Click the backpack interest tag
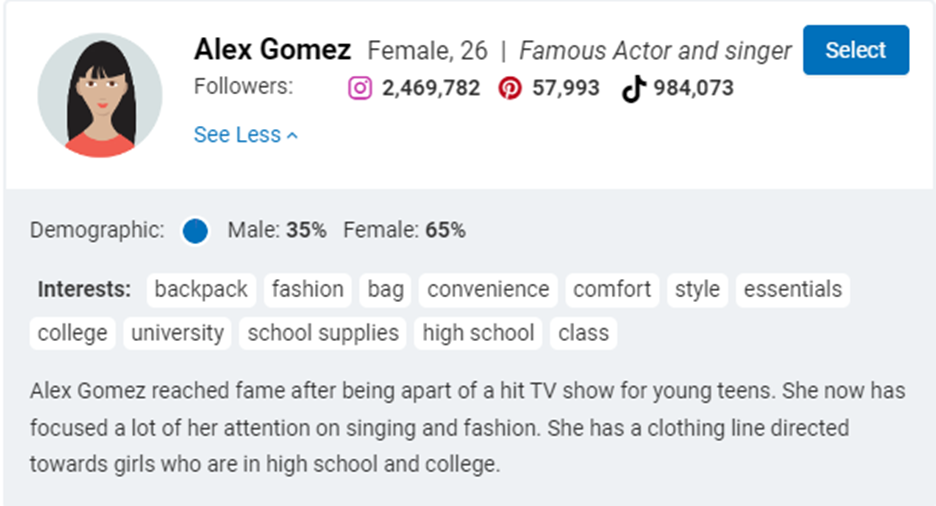 coord(201,290)
